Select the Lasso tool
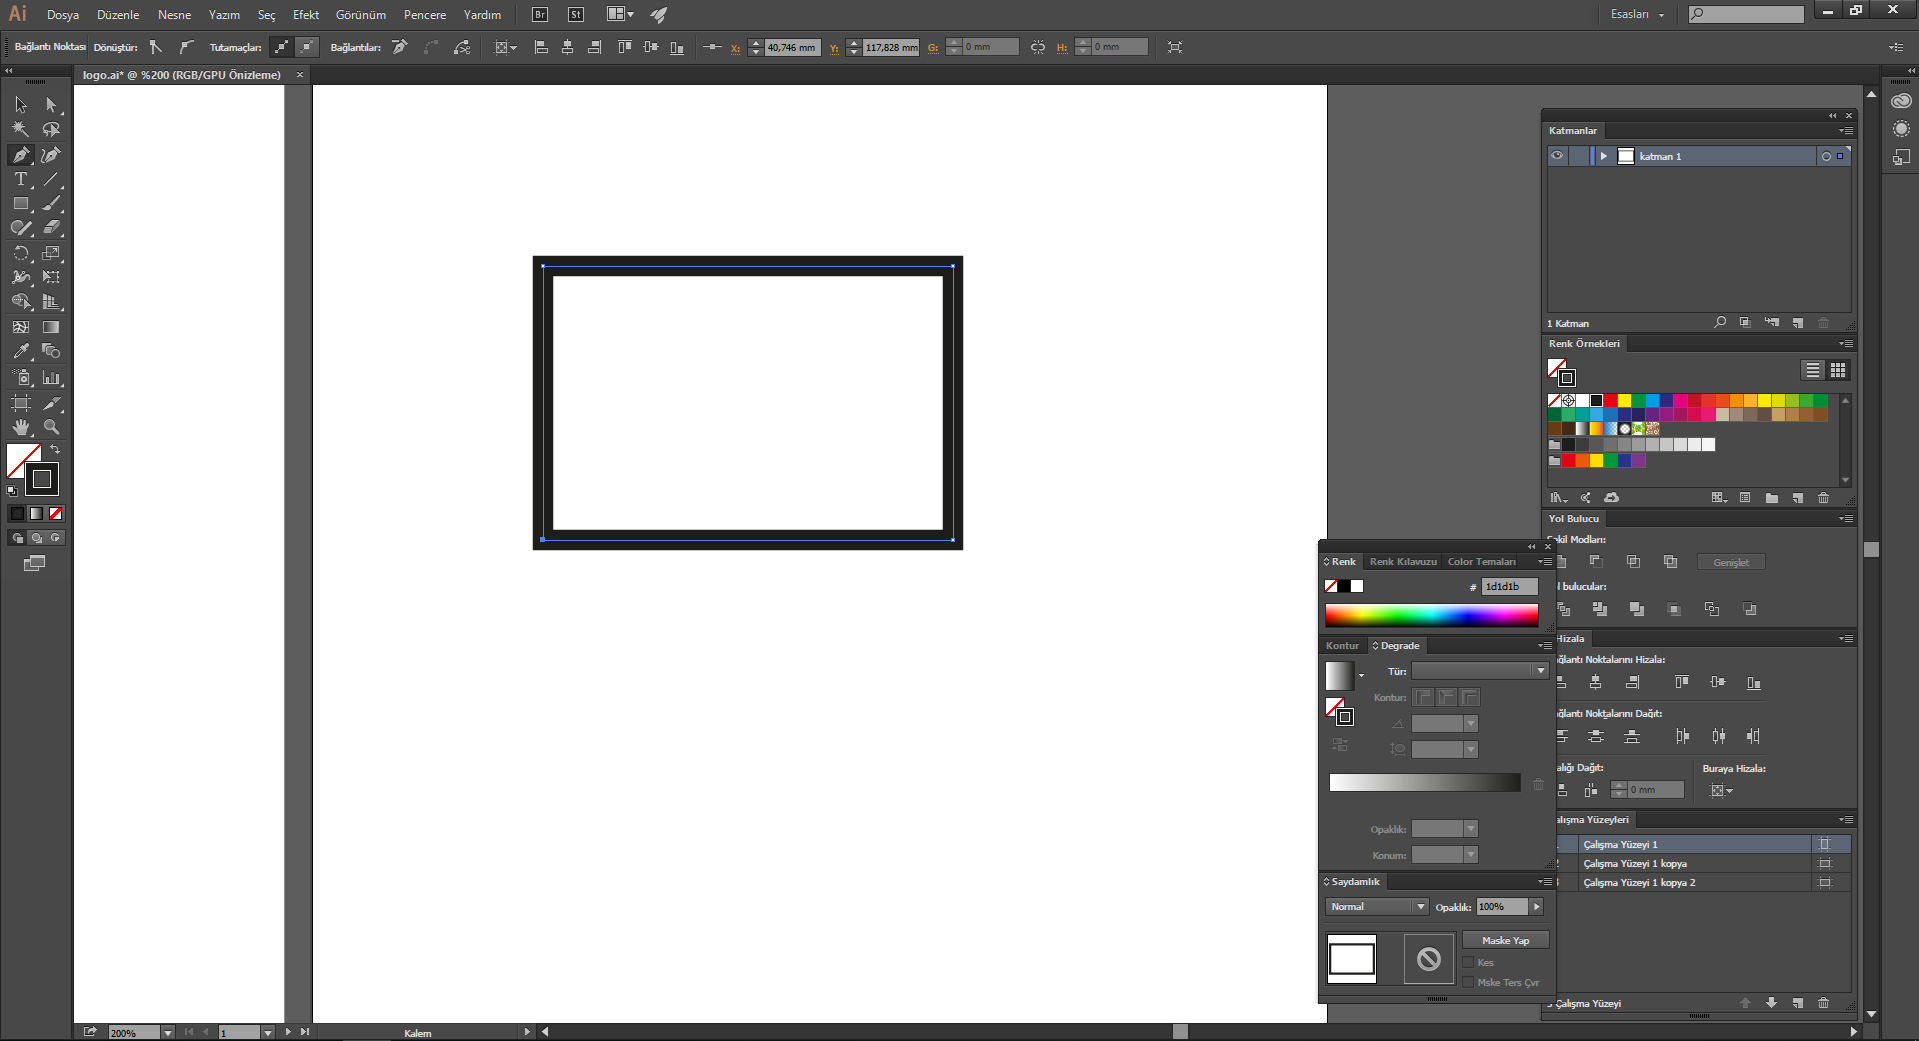Viewport: 1919px width, 1041px height. pyautogui.click(x=51, y=129)
